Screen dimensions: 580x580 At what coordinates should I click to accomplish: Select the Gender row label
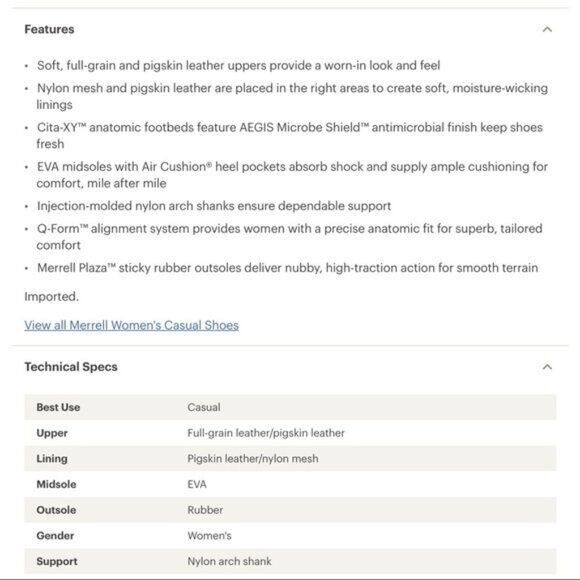tap(55, 536)
